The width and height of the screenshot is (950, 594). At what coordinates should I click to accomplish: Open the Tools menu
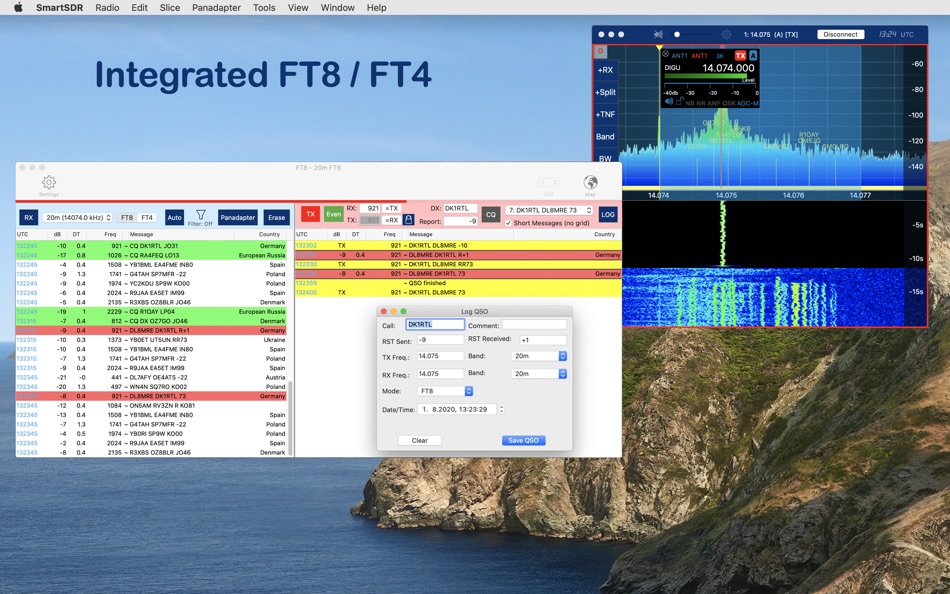(264, 8)
